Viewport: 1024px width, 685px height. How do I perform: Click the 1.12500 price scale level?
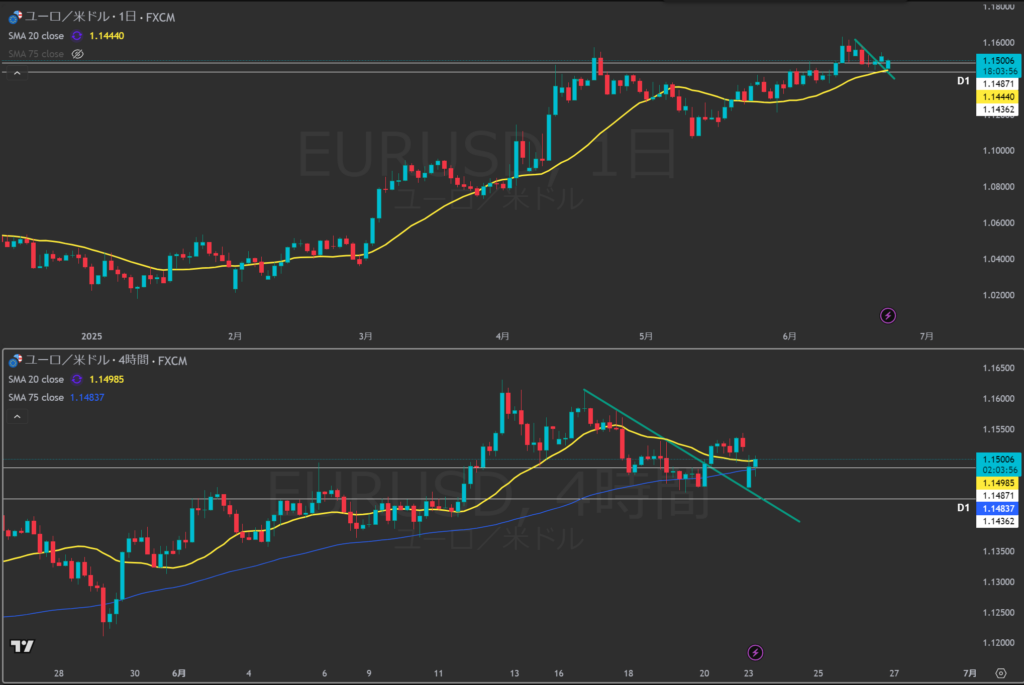[x=999, y=613]
